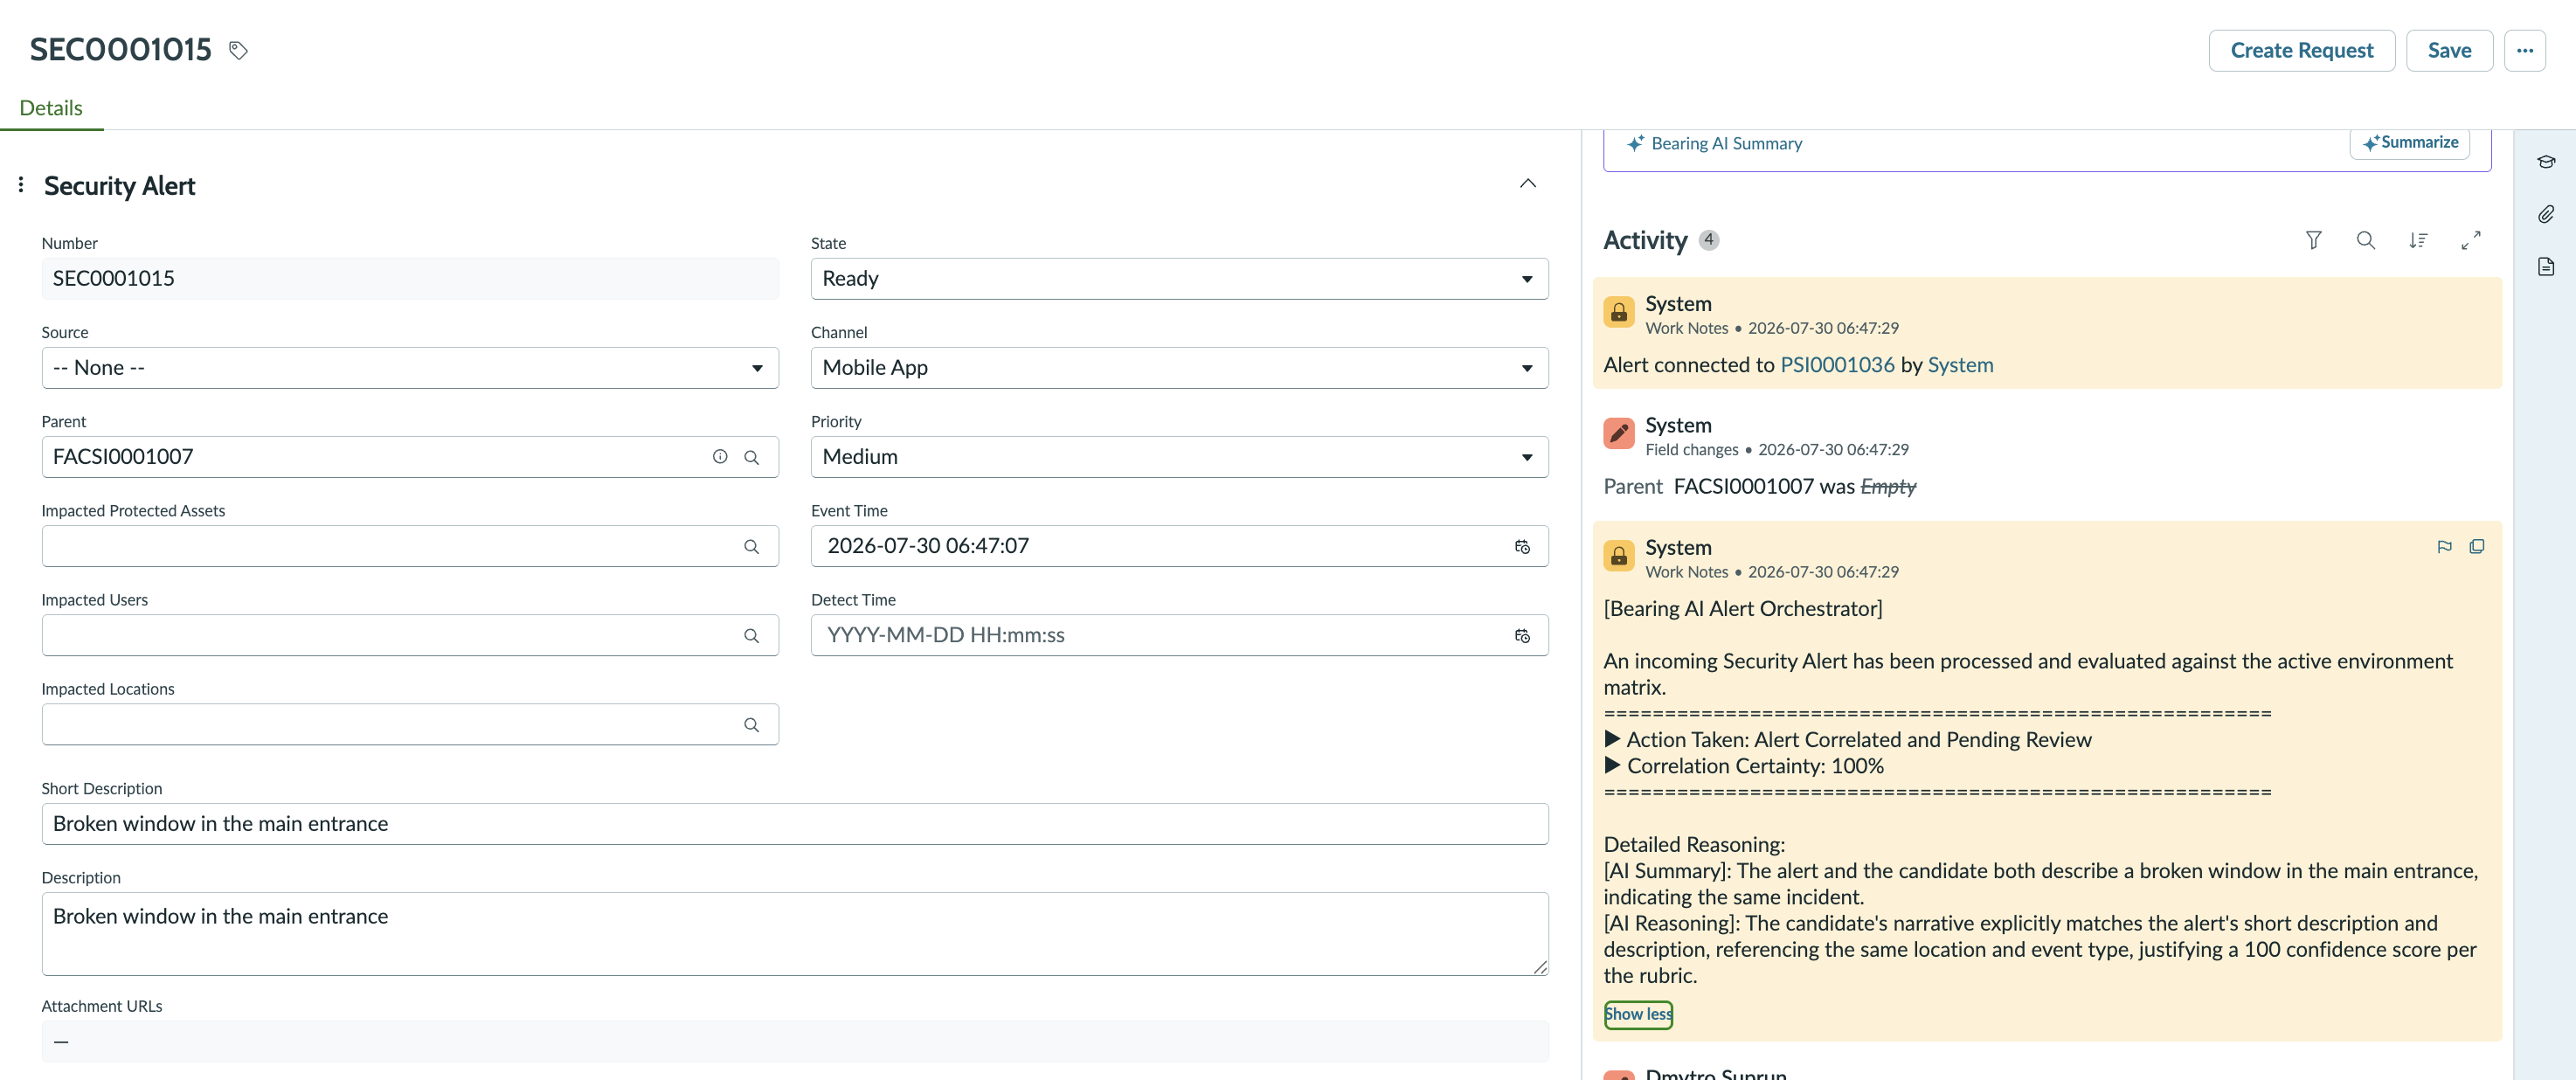This screenshot has width=2576, height=1080.
Task: Open the PSI0001036 link
Action: [1837, 365]
